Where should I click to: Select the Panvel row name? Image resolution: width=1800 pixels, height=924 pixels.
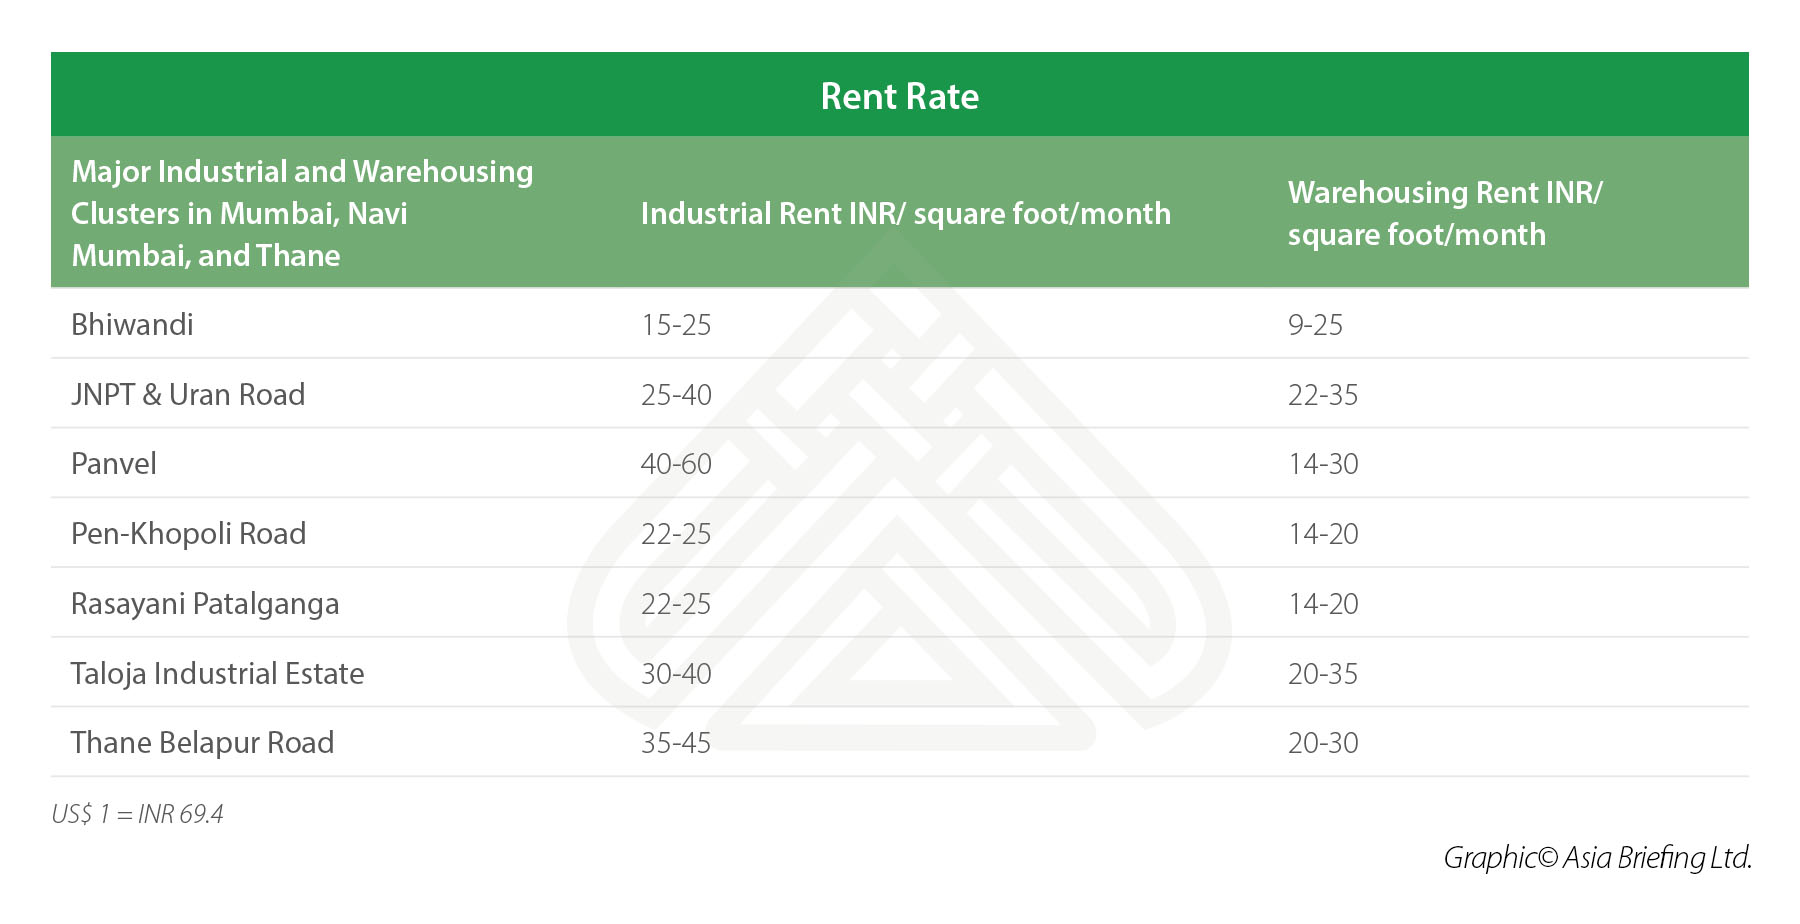click(114, 464)
